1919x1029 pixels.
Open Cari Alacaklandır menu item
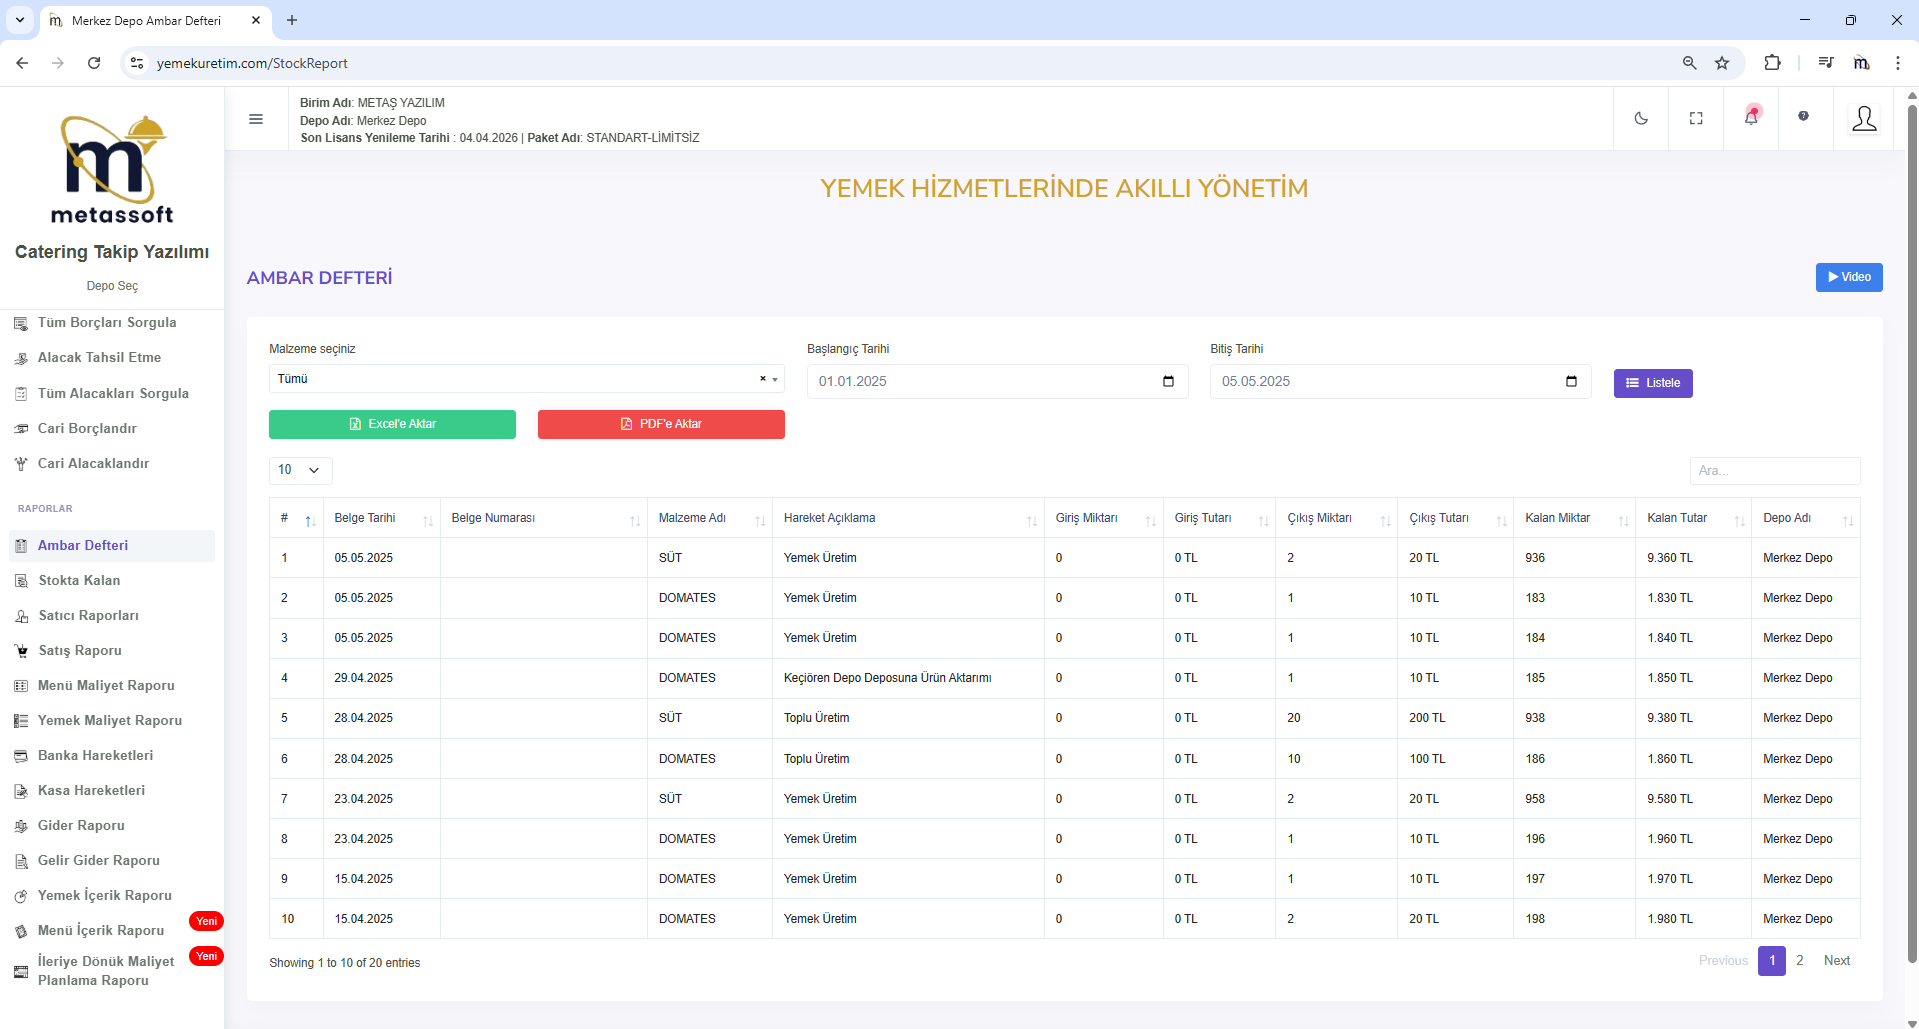(93, 463)
